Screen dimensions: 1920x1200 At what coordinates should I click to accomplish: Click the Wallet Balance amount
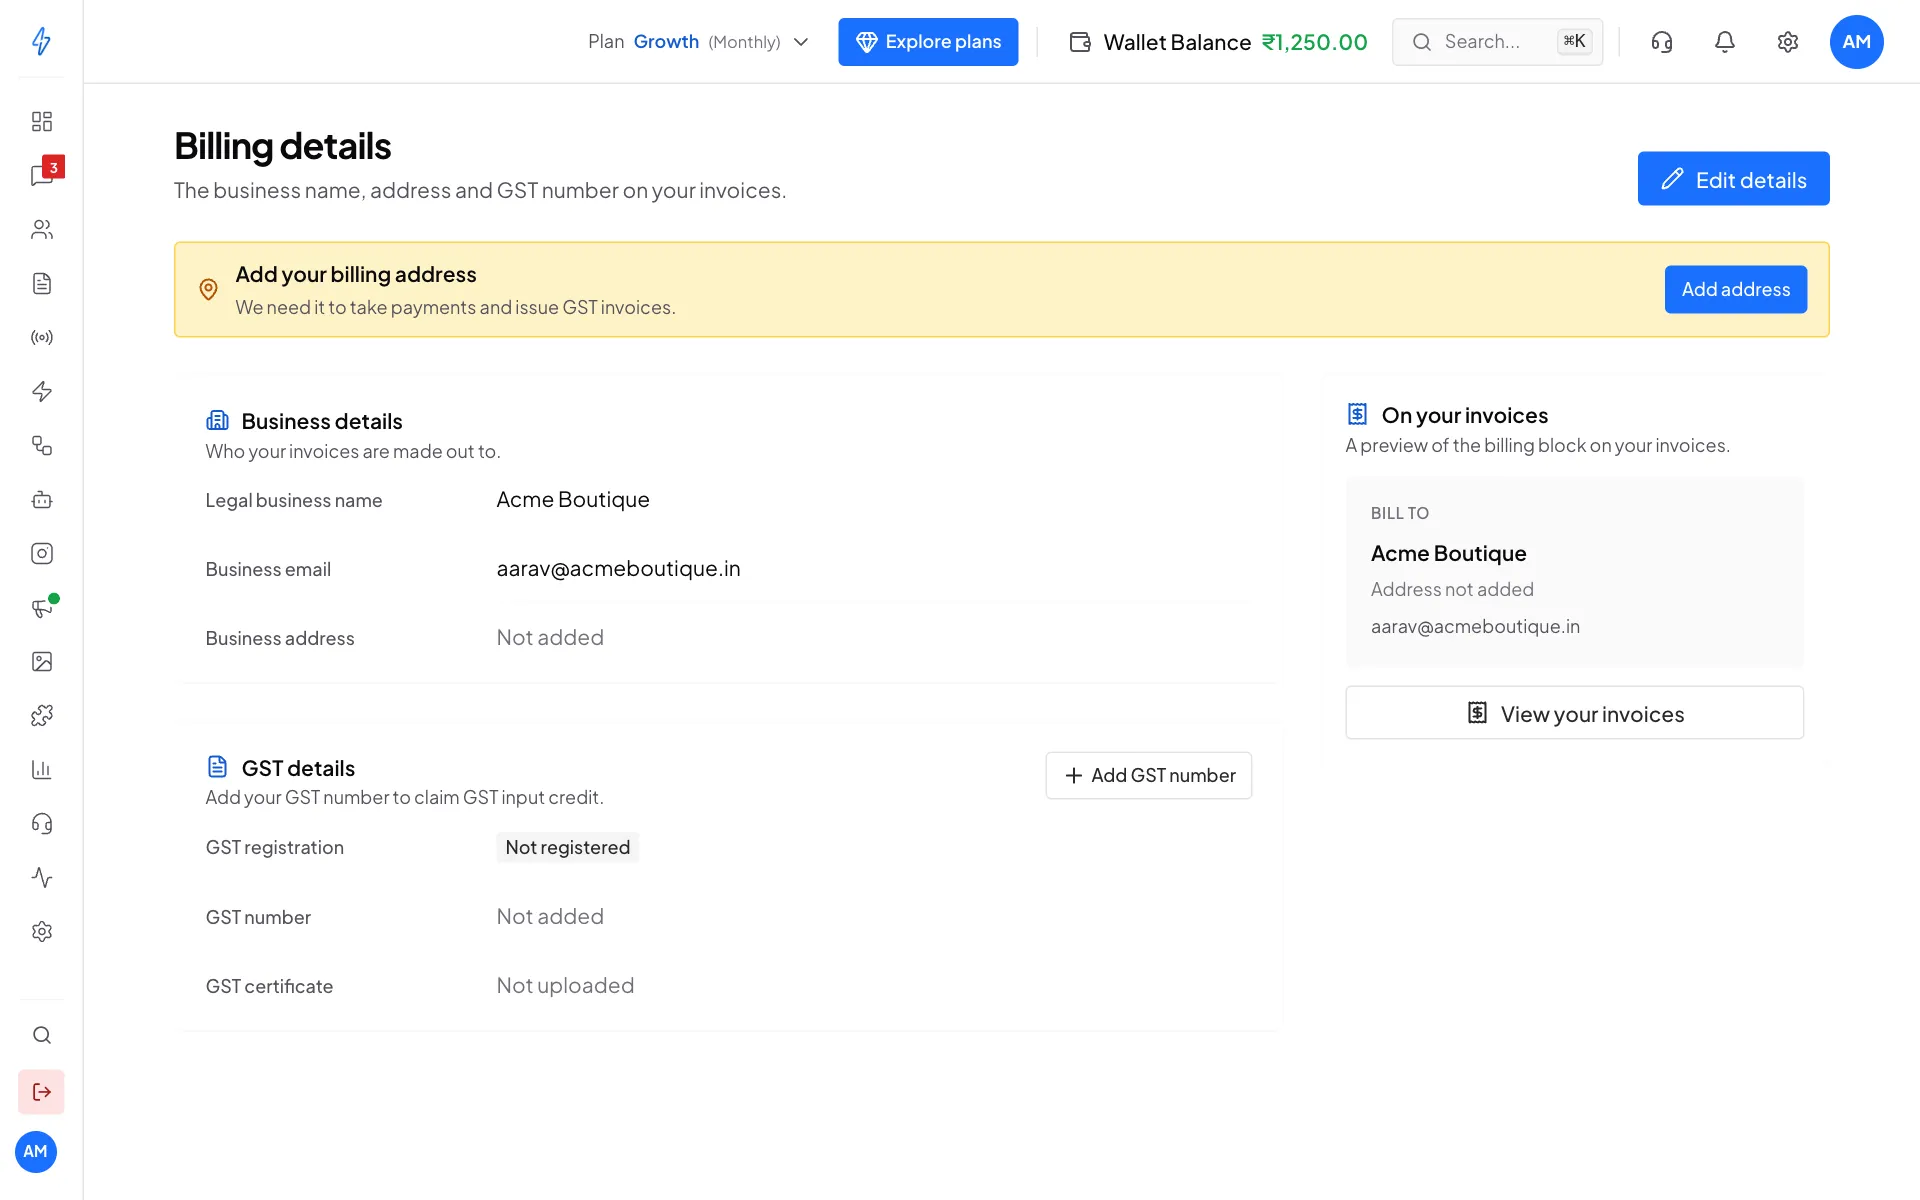[1314, 42]
